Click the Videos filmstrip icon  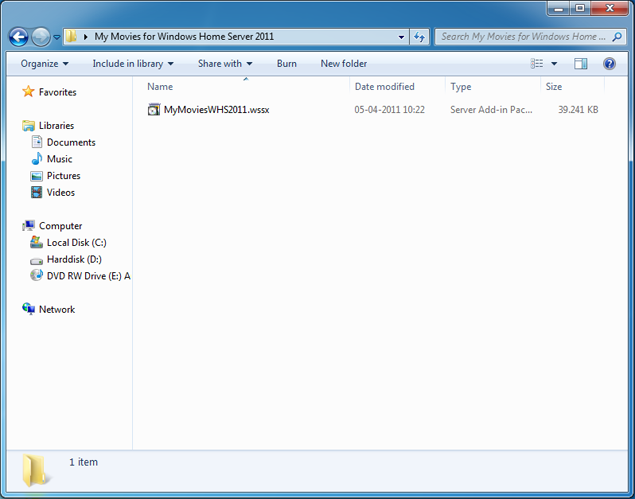(36, 192)
